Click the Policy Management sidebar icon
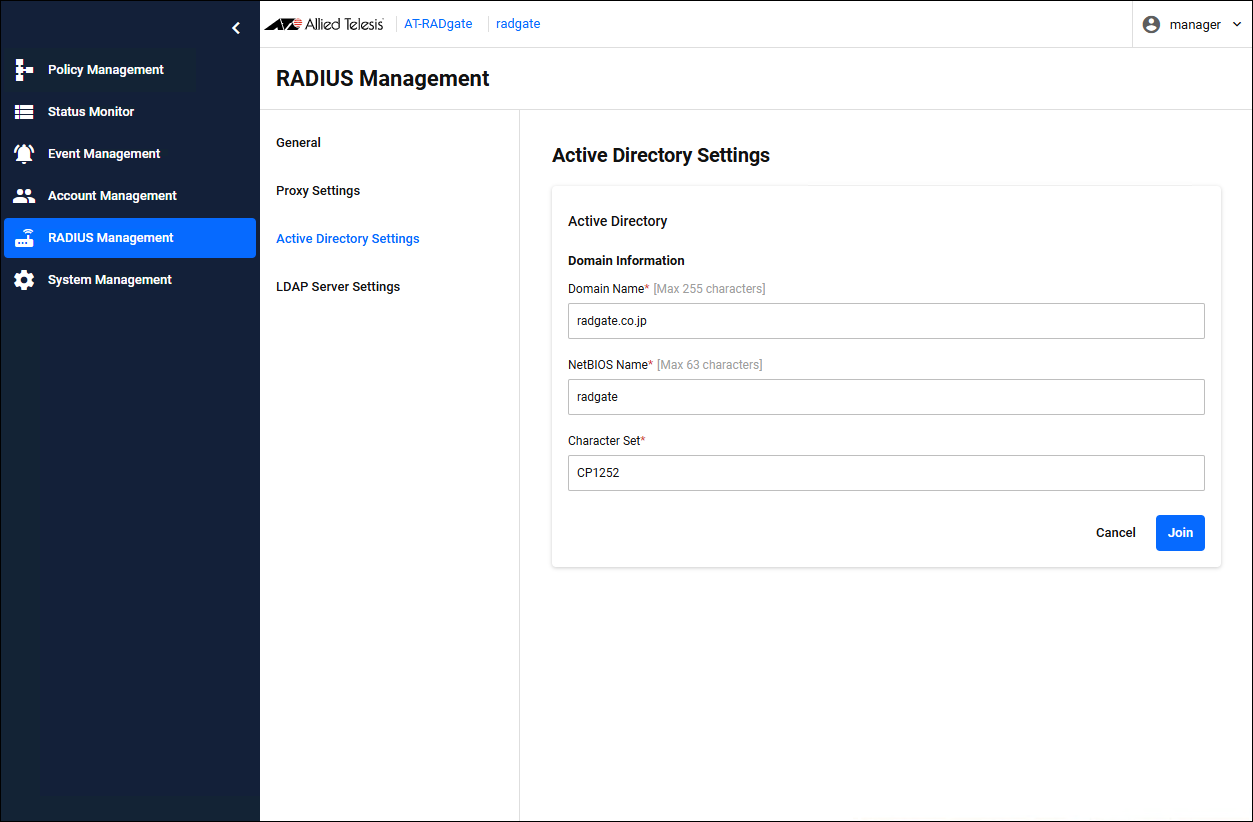 pyautogui.click(x=25, y=70)
